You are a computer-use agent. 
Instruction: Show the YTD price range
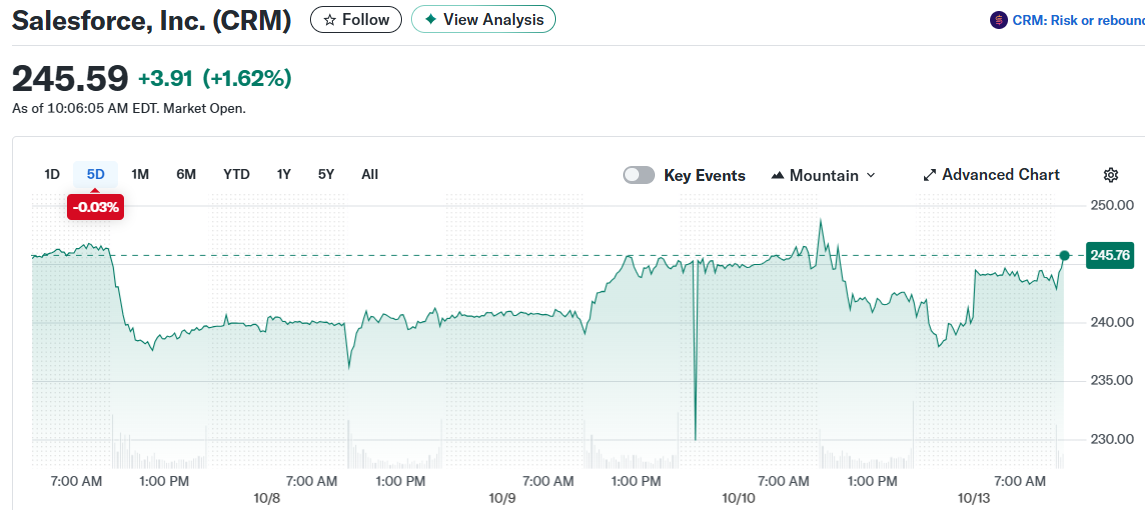[x=236, y=174]
